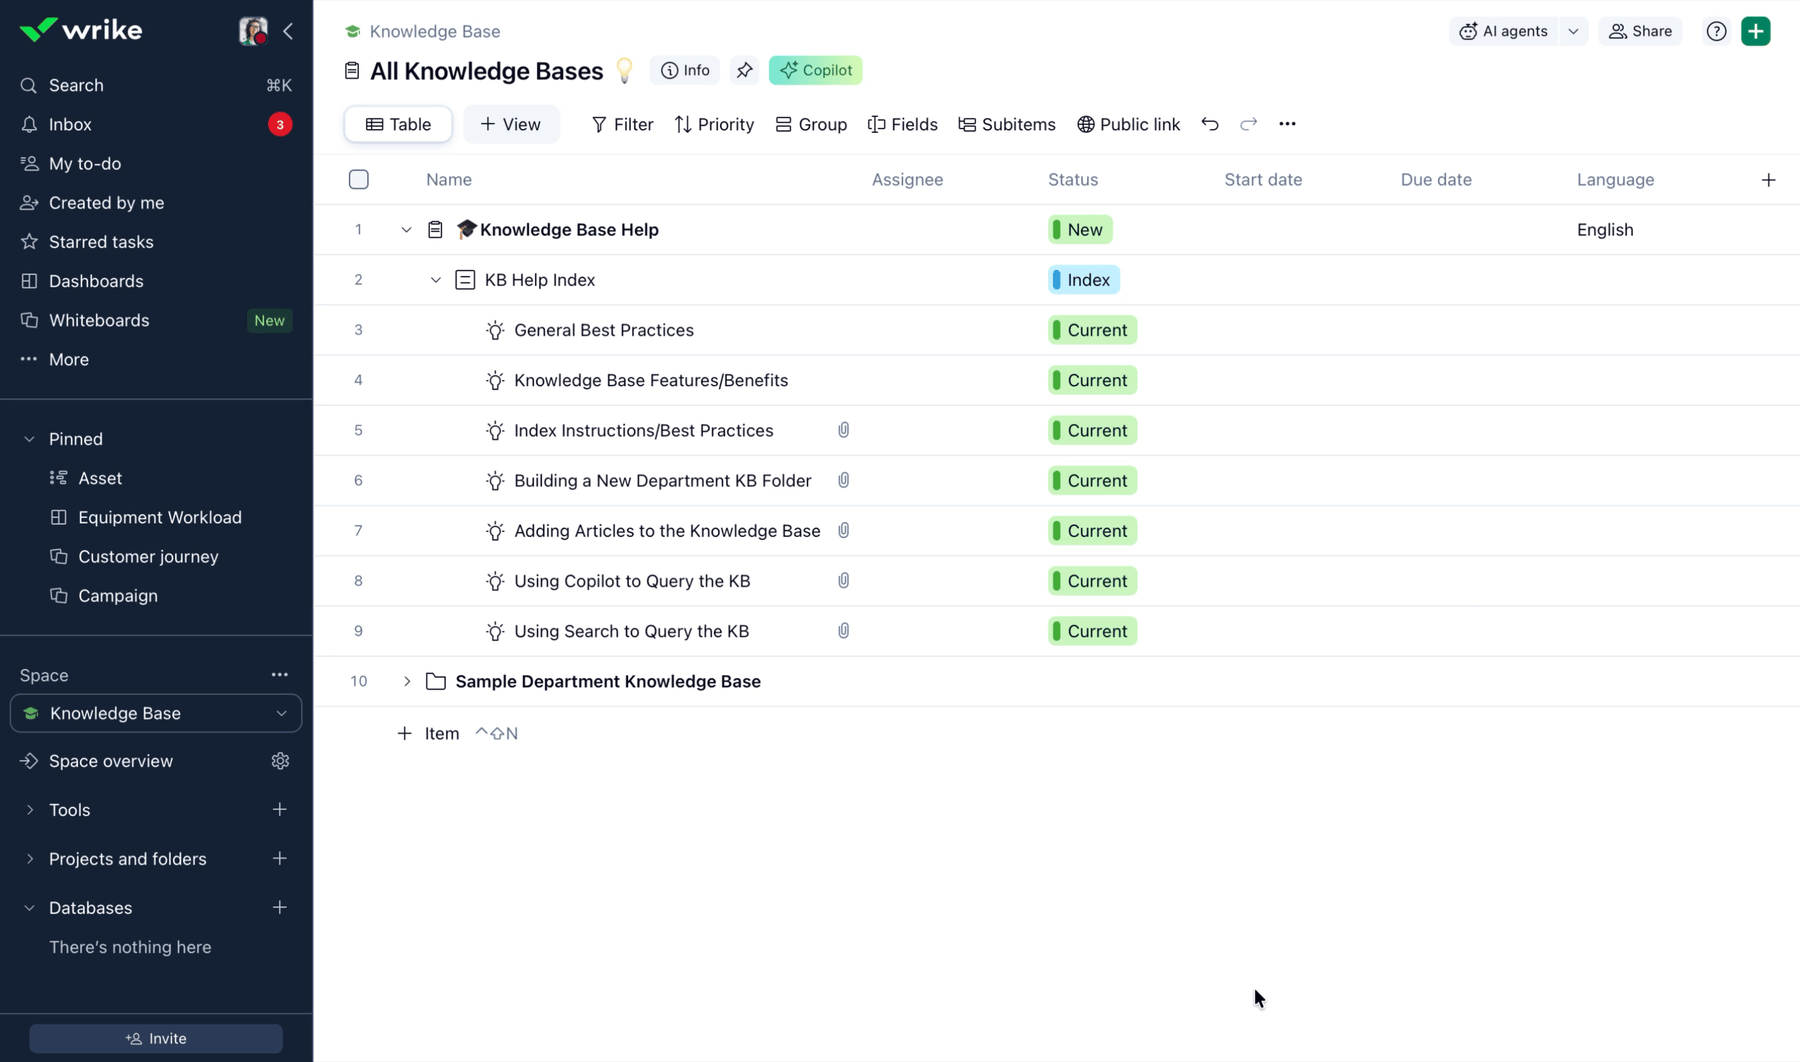Viewport: 1800px width, 1062px height.
Task: Click the green create plus button
Action: pyautogui.click(x=1756, y=31)
